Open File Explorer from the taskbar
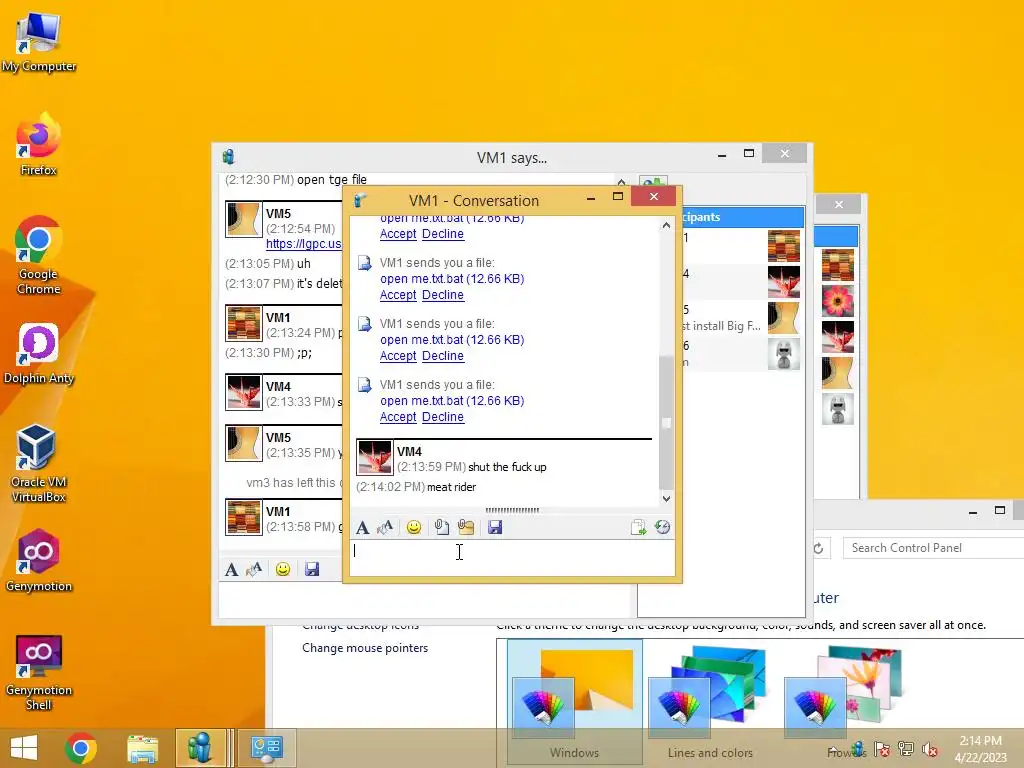This screenshot has height=768, width=1024. pos(142,748)
